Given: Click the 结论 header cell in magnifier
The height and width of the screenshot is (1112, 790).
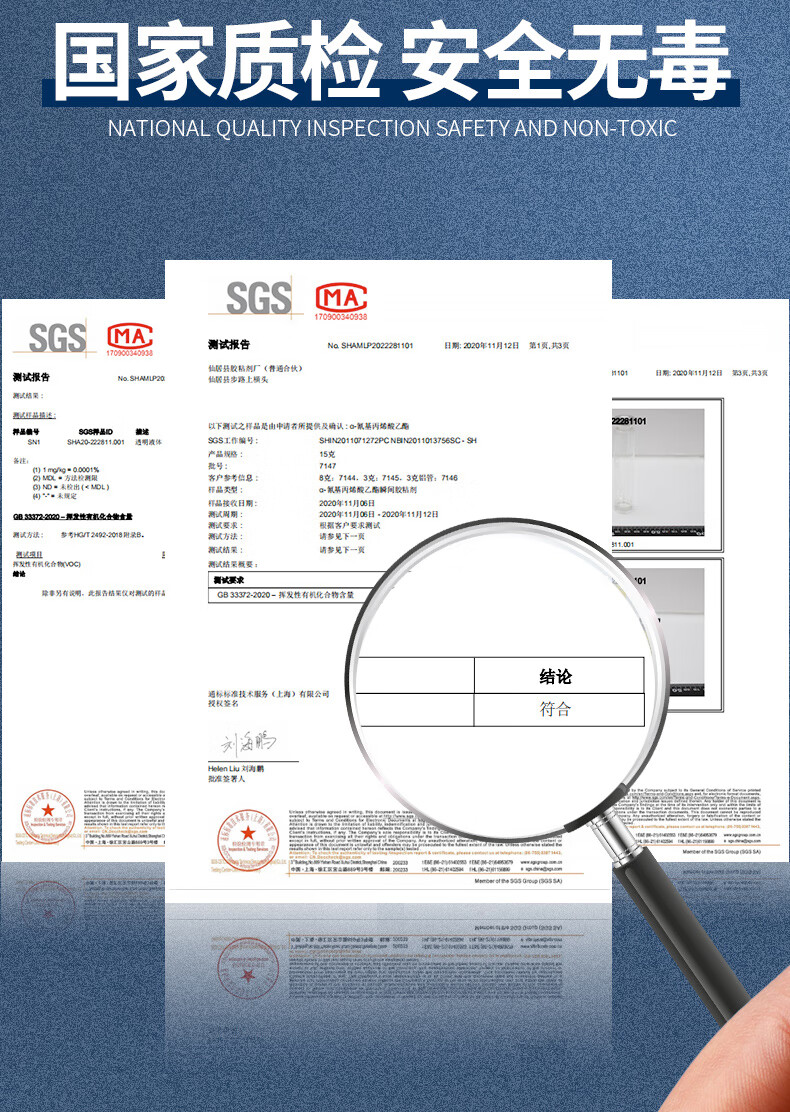Looking at the screenshot, I should [x=559, y=676].
